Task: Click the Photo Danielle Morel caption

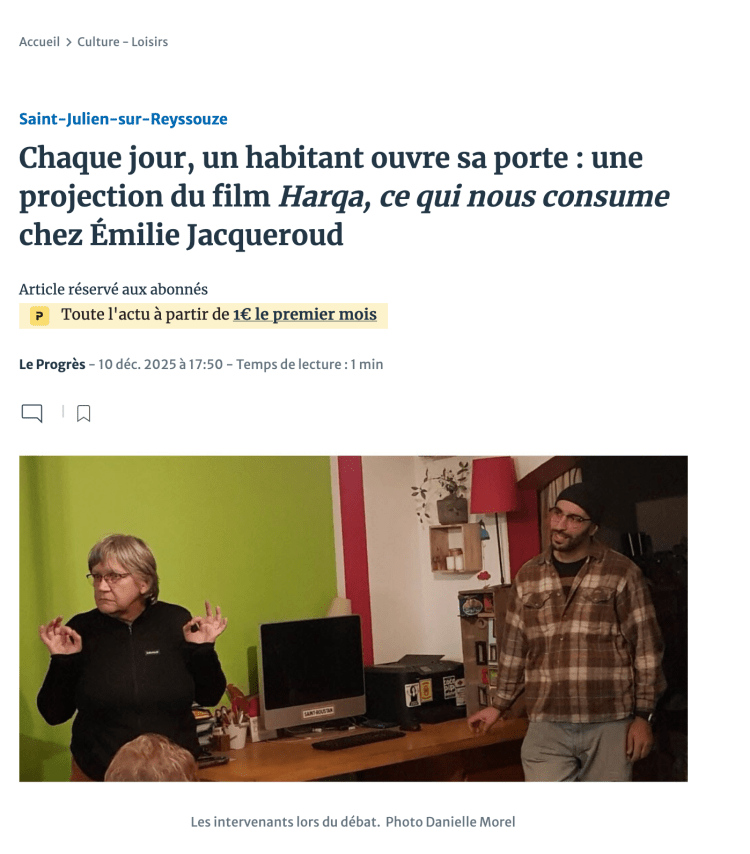Action: pyautogui.click(x=450, y=822)
